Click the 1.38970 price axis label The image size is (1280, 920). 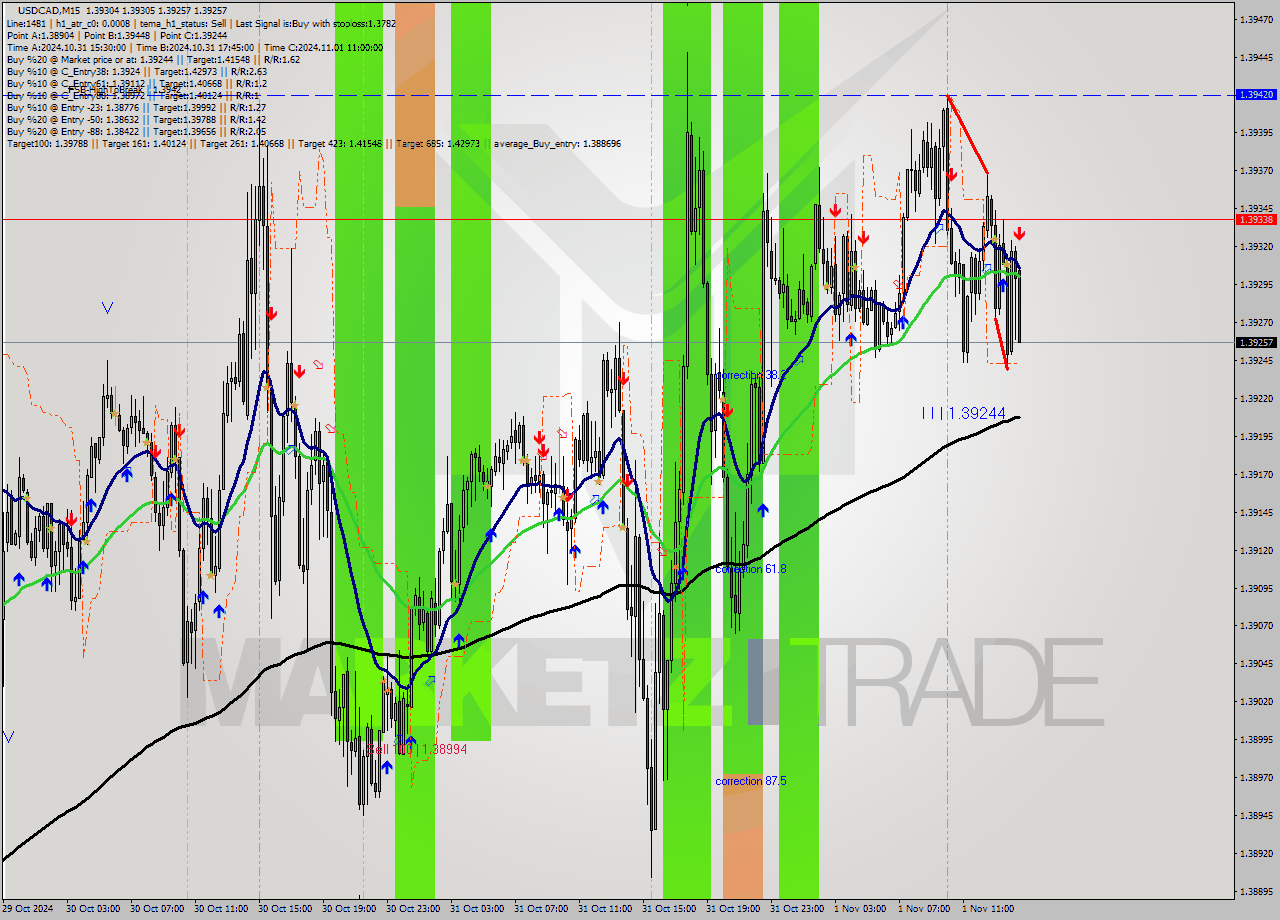pos(1256,777)
